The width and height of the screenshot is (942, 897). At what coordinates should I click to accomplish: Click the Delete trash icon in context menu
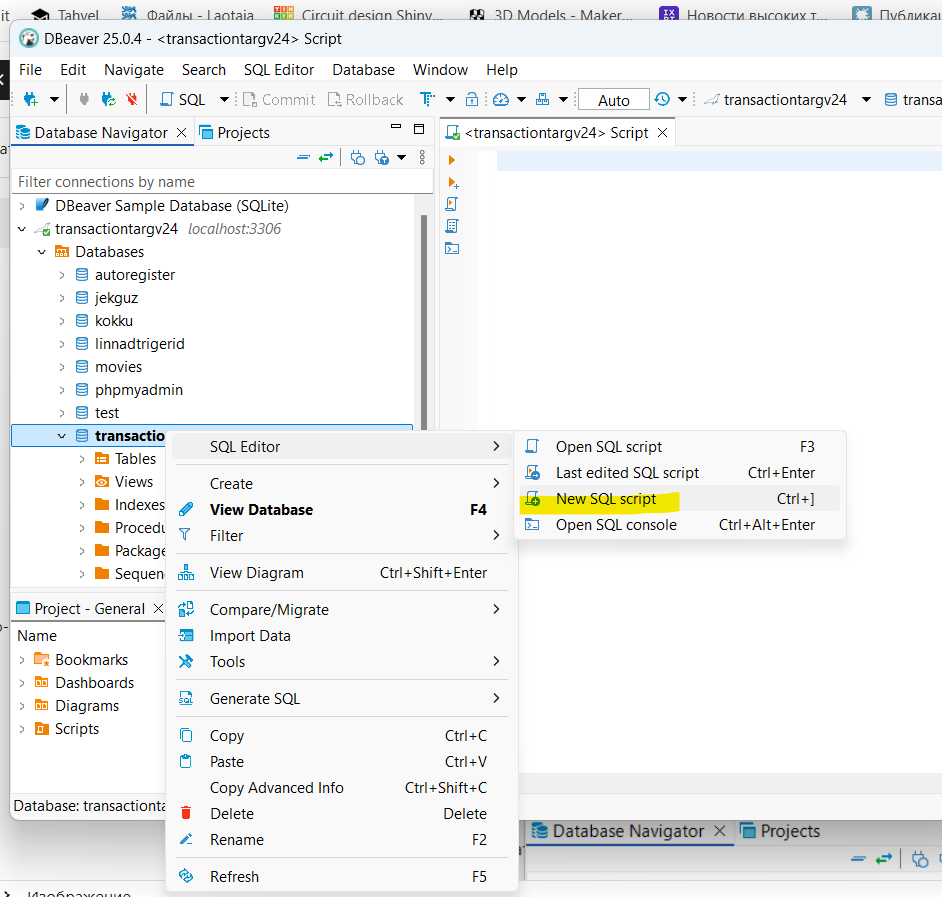(186, 813)
